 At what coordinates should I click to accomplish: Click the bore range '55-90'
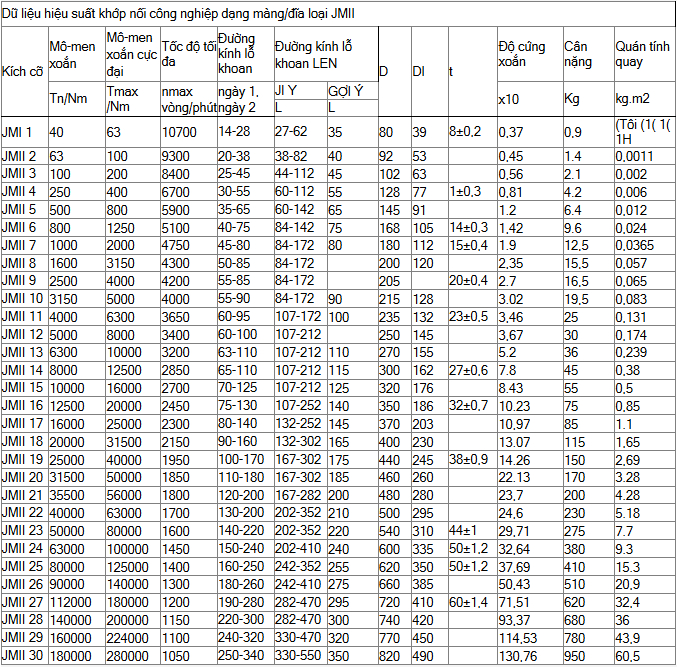point(234,298)
